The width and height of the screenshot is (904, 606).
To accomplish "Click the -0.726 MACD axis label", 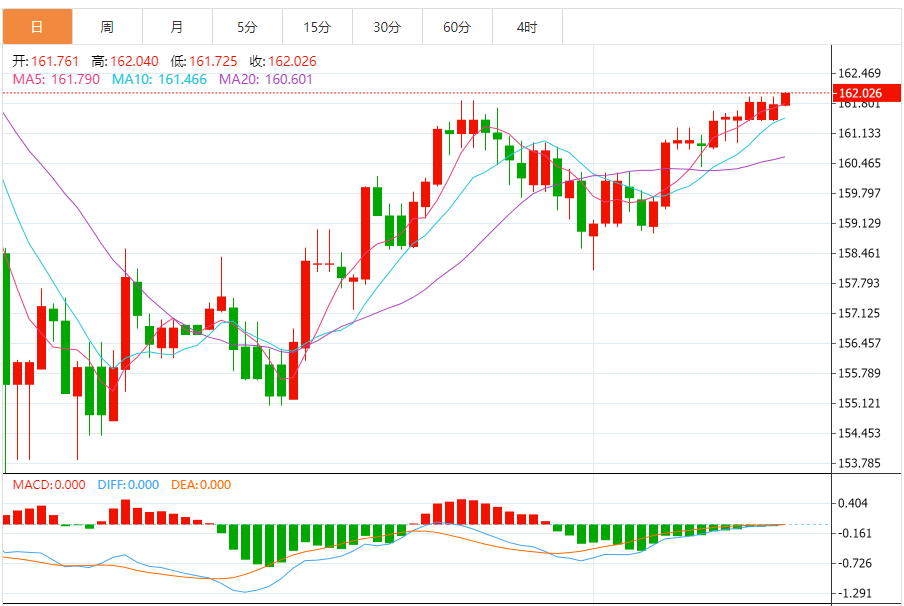I will (855, 563).
